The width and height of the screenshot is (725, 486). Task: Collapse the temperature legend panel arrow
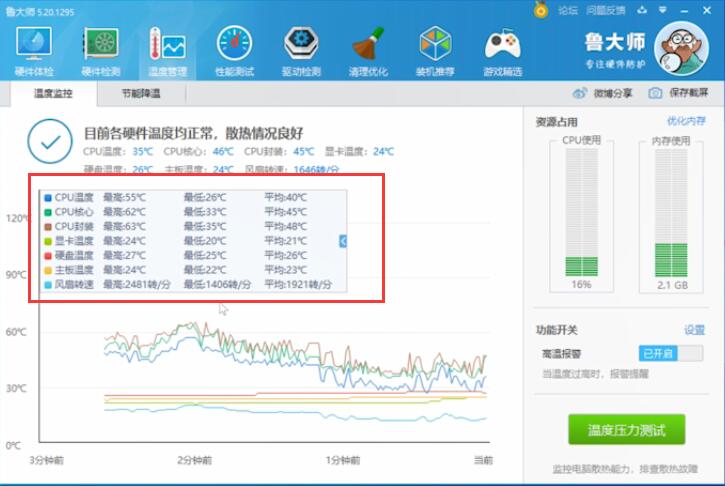[x=343, y=241]
